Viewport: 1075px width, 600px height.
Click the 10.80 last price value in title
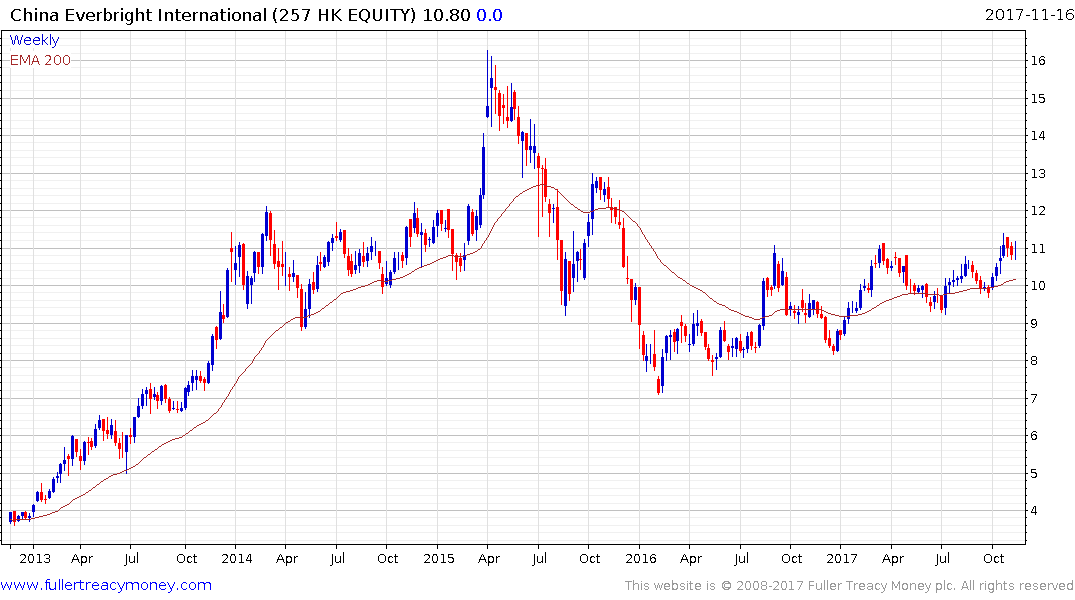coord(446,15)
